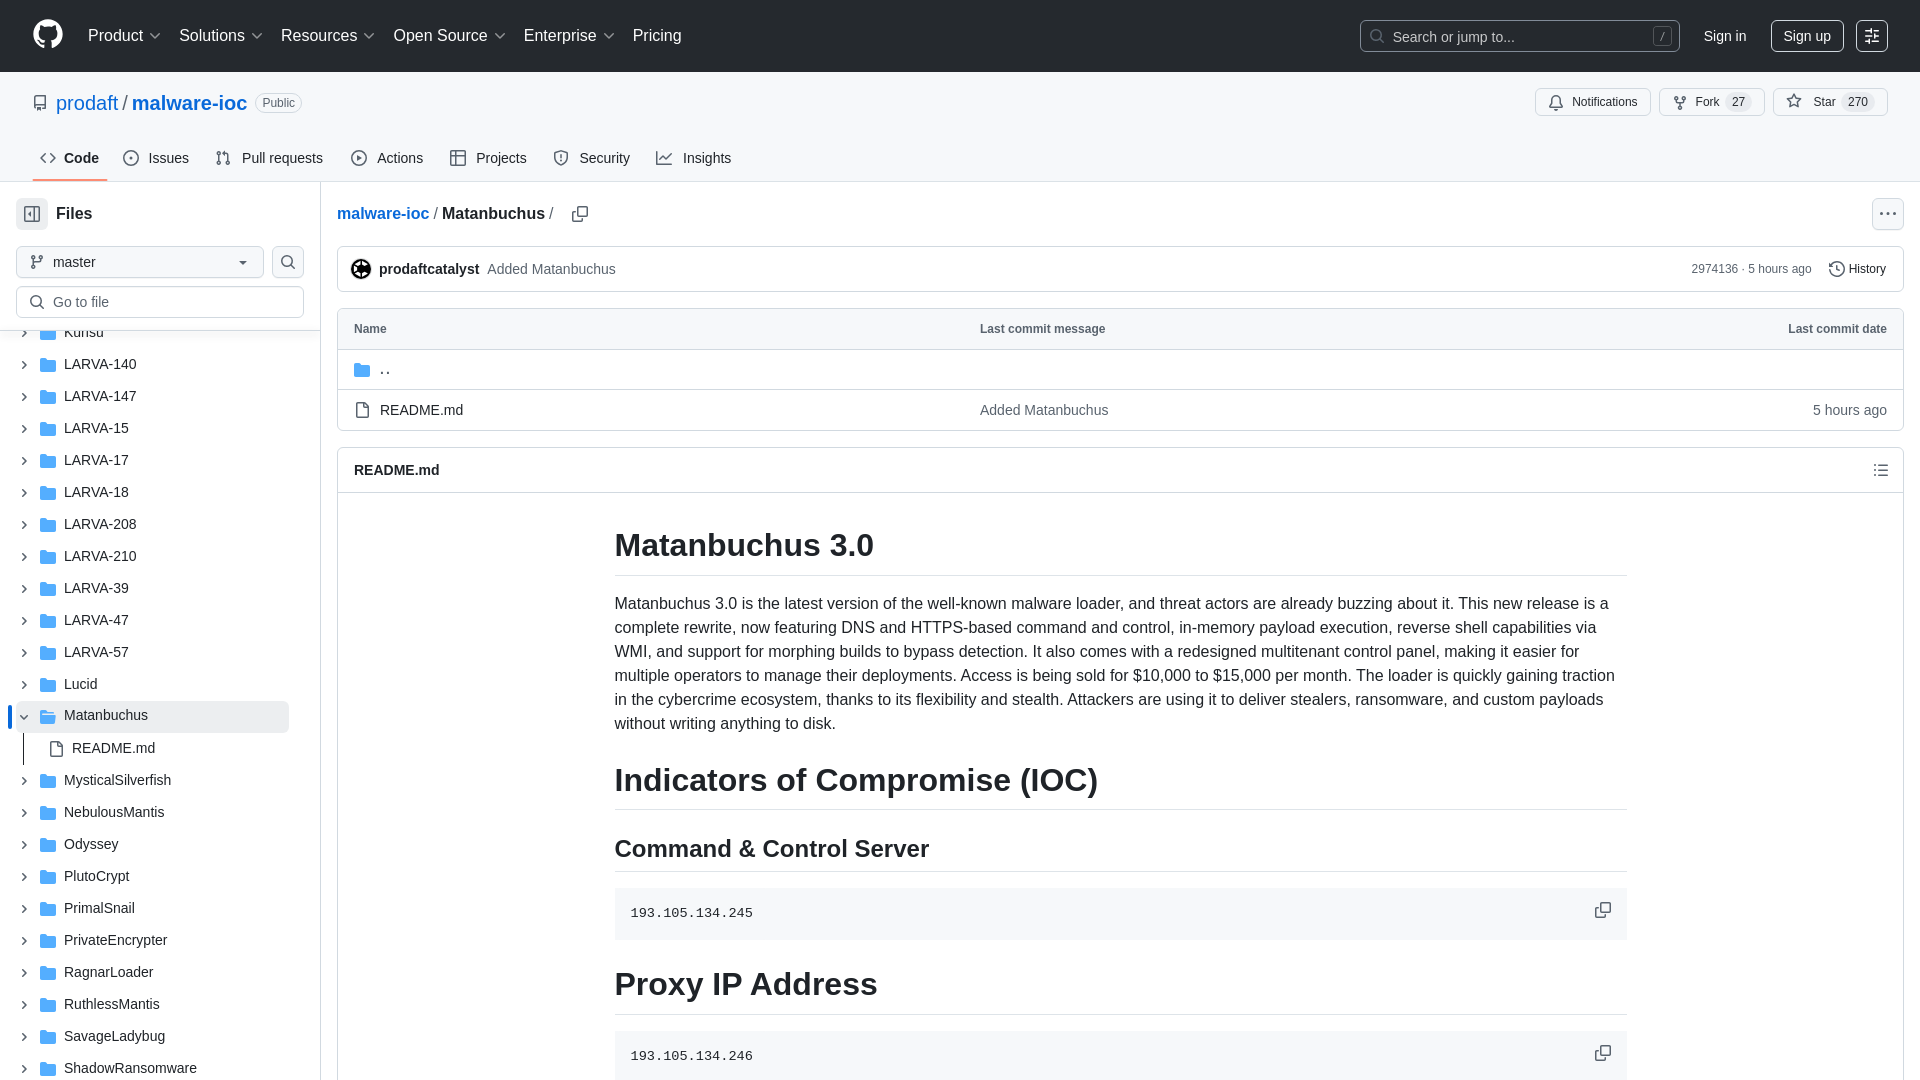Switch to the Projects tab
The image size is (1920, 1080).
point(488,158)
